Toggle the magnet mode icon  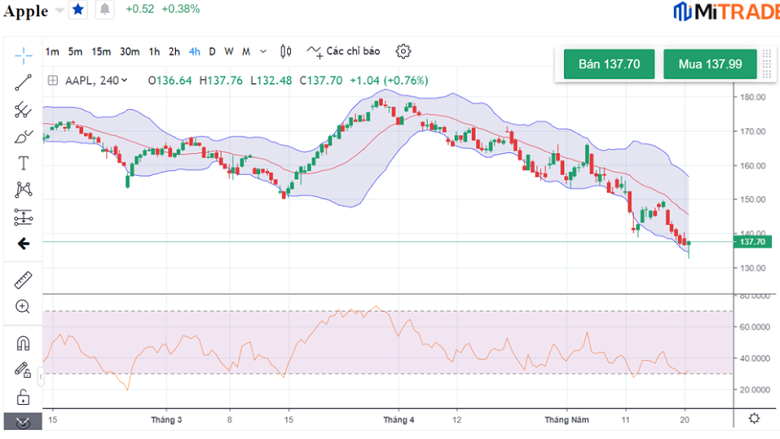click(x=23, y=343)
